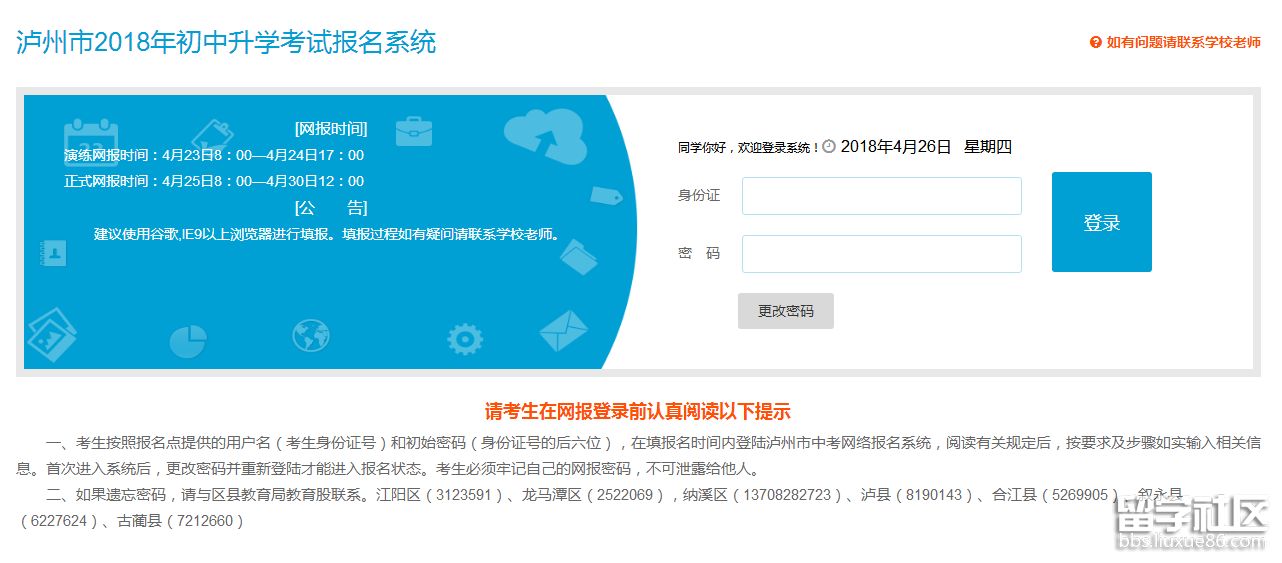
Task: Click the 泸州市2018年初中升学考试报名系统 page title
Action: click(x=226, y=43)
